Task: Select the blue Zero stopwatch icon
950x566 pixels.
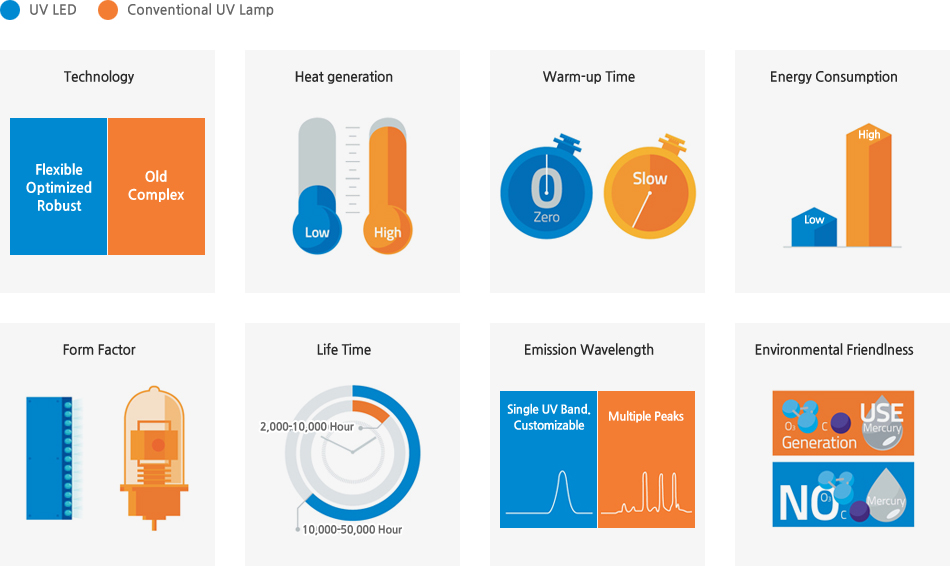Action: [546, 191]
